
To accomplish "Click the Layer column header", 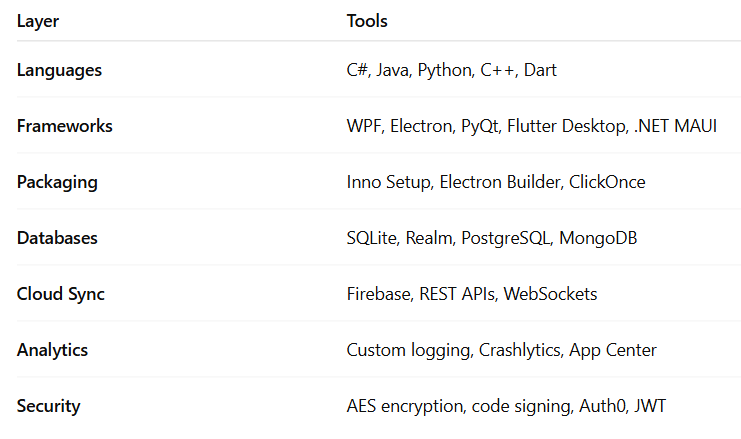I will (38, 21).
